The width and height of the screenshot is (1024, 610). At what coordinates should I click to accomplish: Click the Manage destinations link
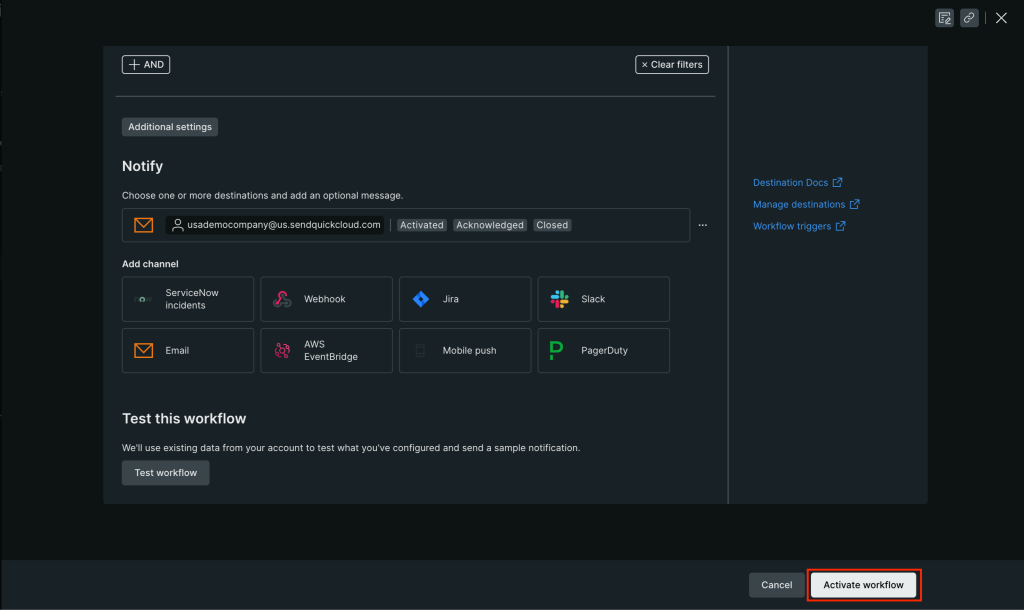[x=803, y=204]
